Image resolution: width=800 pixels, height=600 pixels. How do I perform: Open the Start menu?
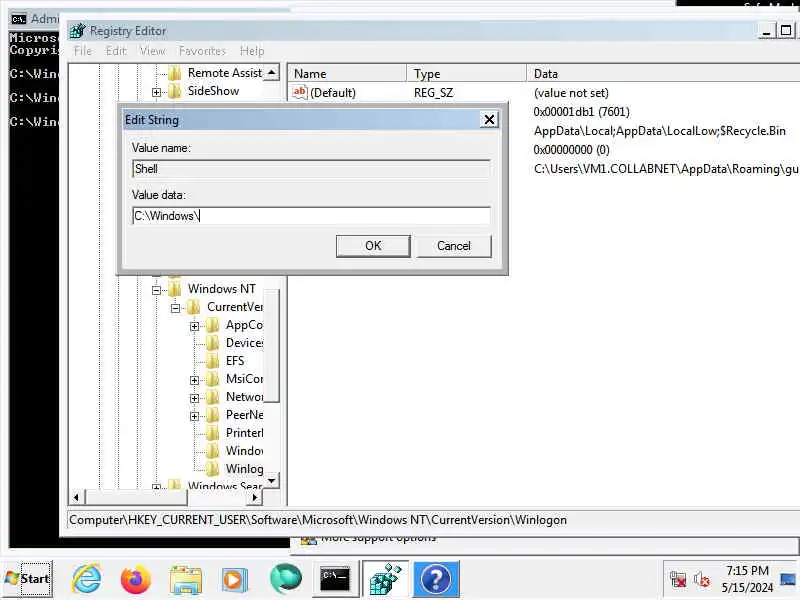tap(28, 579)
